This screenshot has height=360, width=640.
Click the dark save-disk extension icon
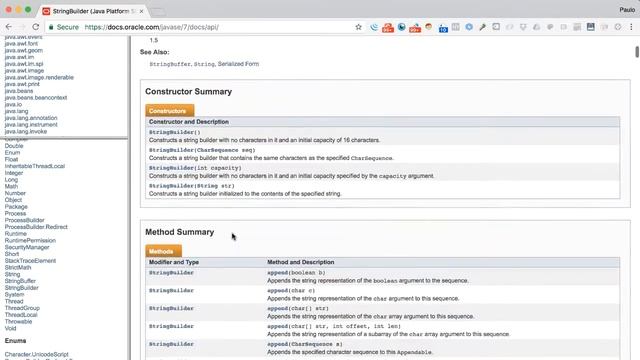(x=591, y=27)
